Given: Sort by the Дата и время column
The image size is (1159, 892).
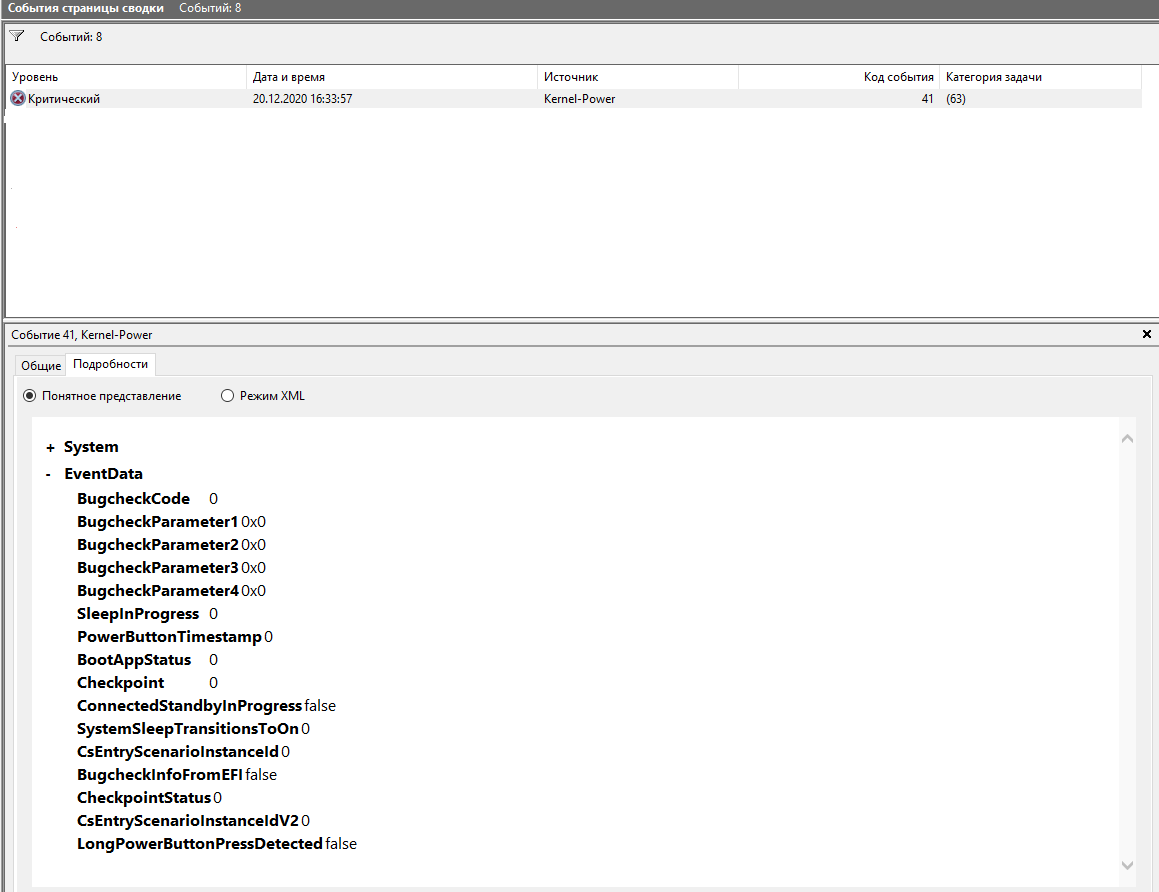Looking at the screenshot, I should click(392, 77).
